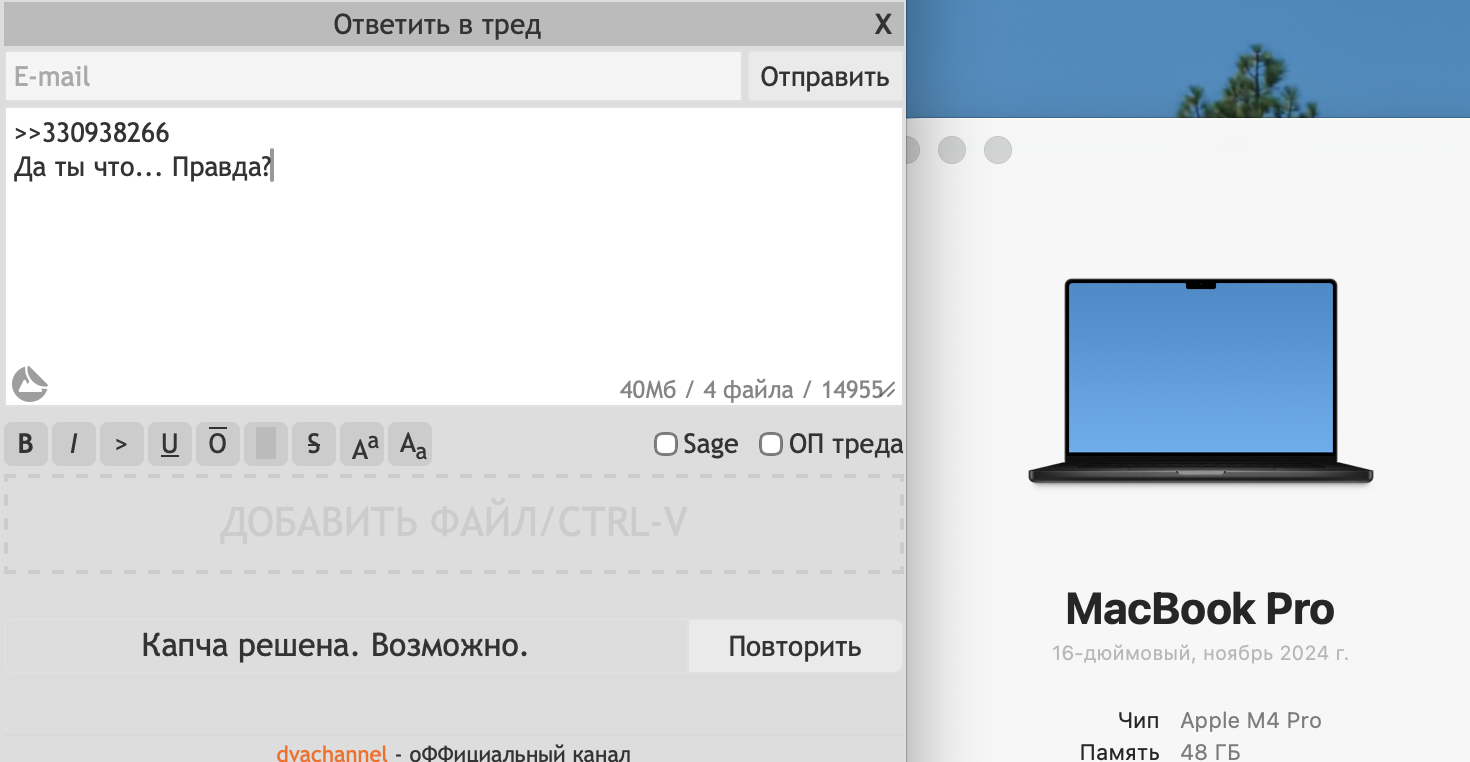Click the reply reference >>330938266 in the message

pos(92,133)
